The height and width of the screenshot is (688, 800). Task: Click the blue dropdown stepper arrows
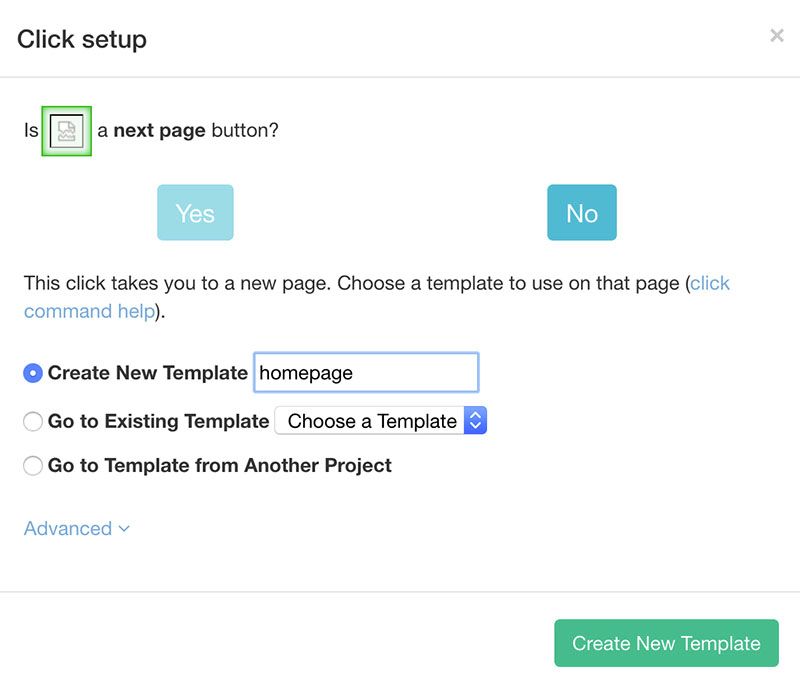[x=475, y=421]
